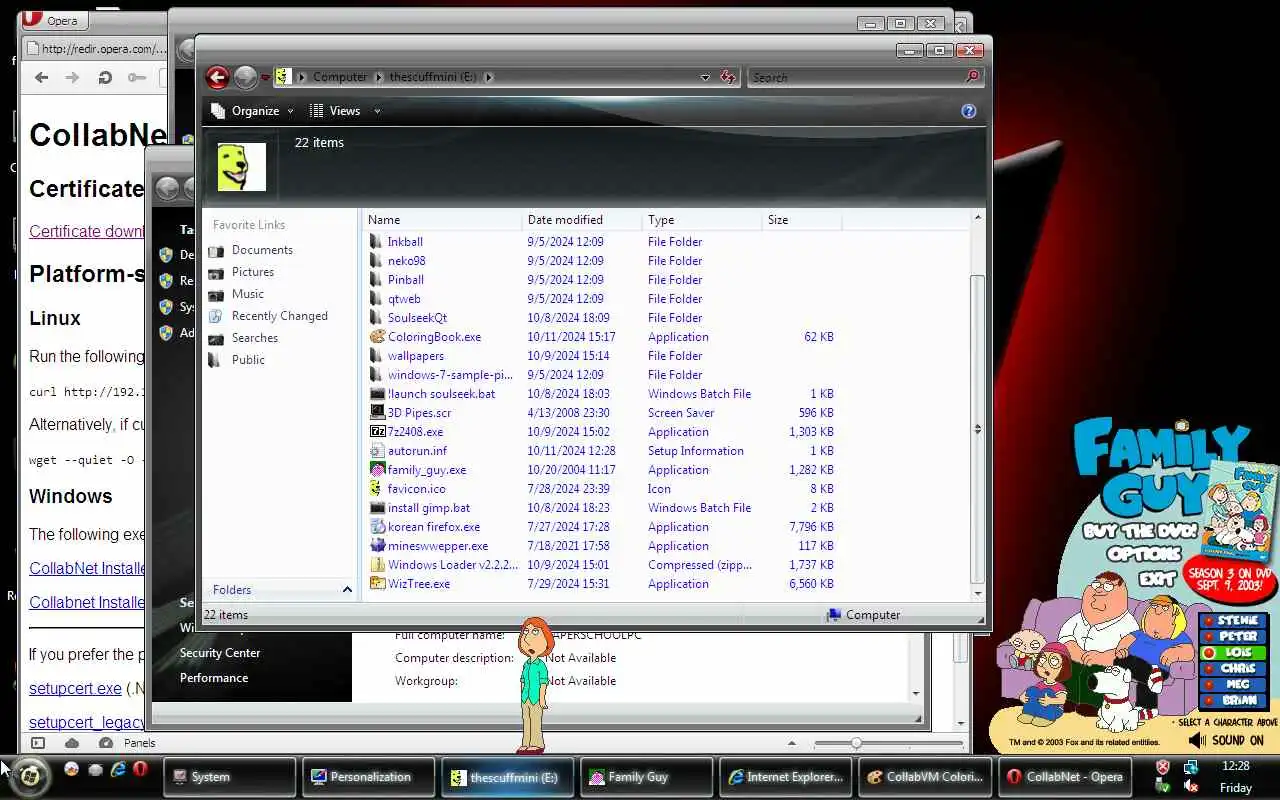Select the korean firefox.exe icon
The height and width of the screenshot is (800, 1280).
(x=377, y=526)
